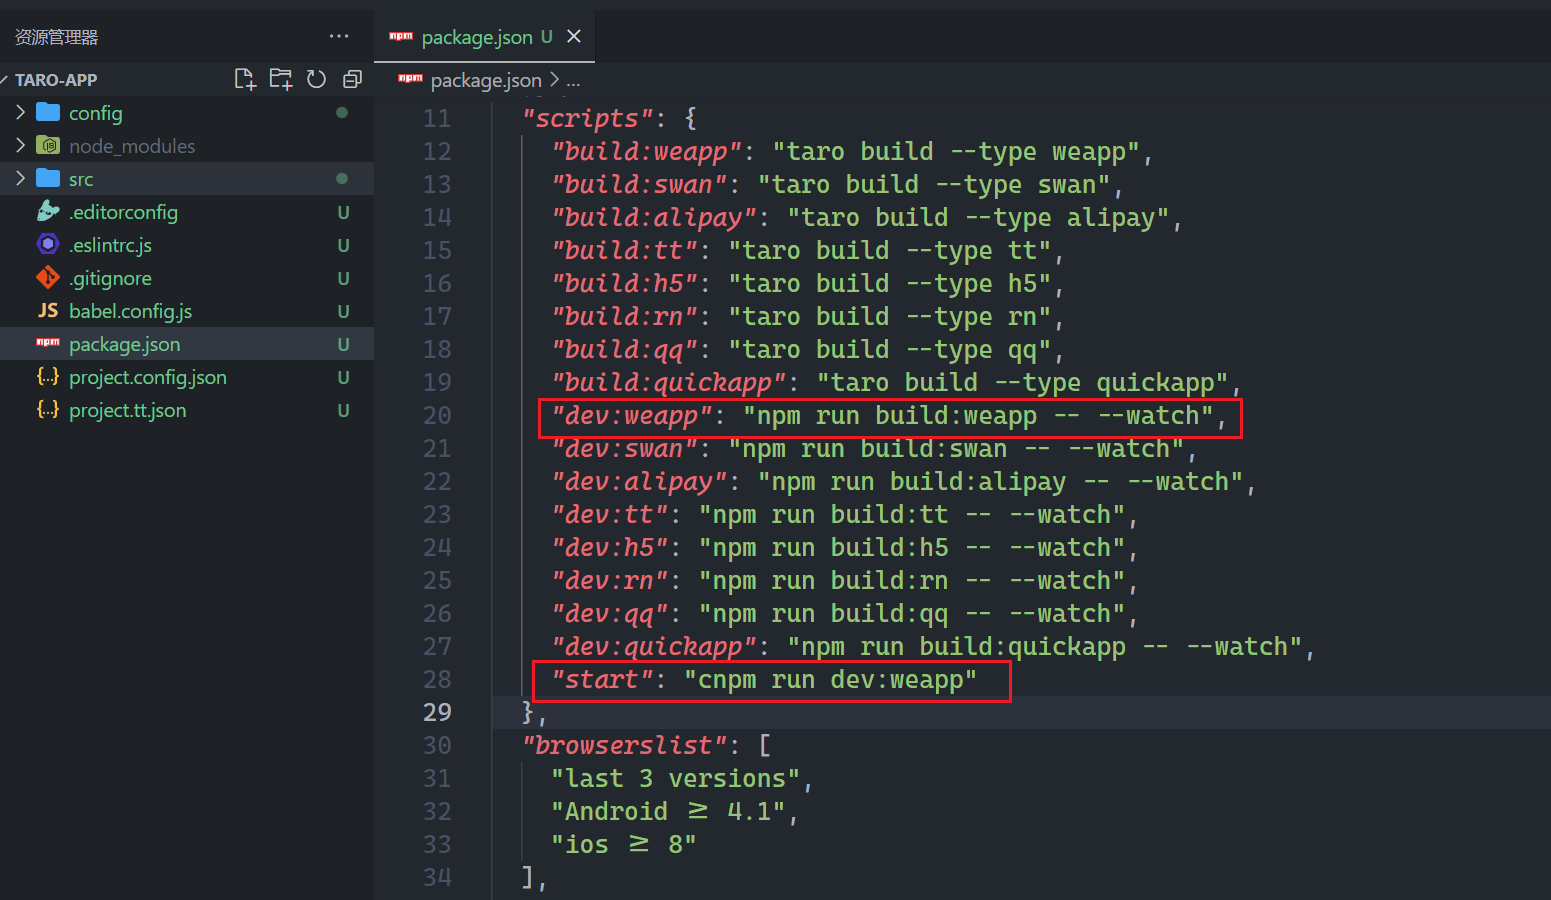Click "npm run build:swan -- --watch" value

956,448
